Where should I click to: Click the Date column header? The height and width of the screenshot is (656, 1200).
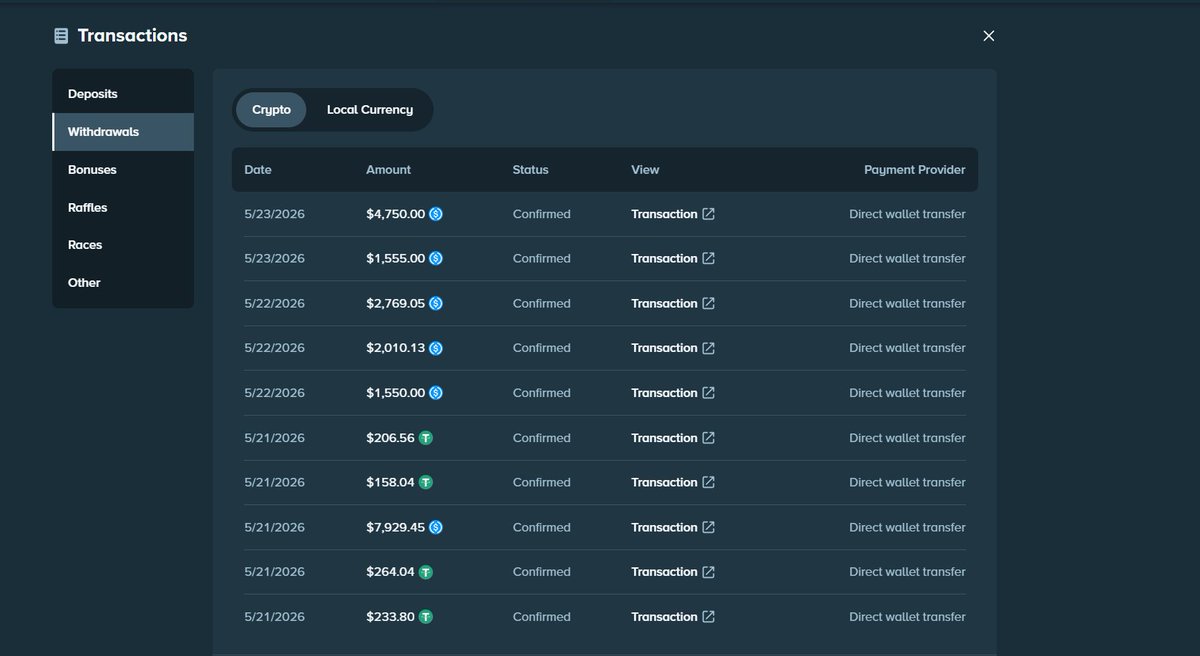point(258,170)
